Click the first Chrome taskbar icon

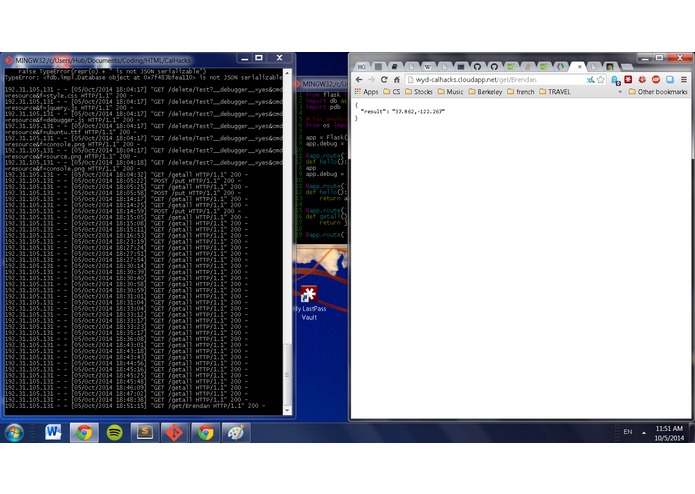[84, 432]
